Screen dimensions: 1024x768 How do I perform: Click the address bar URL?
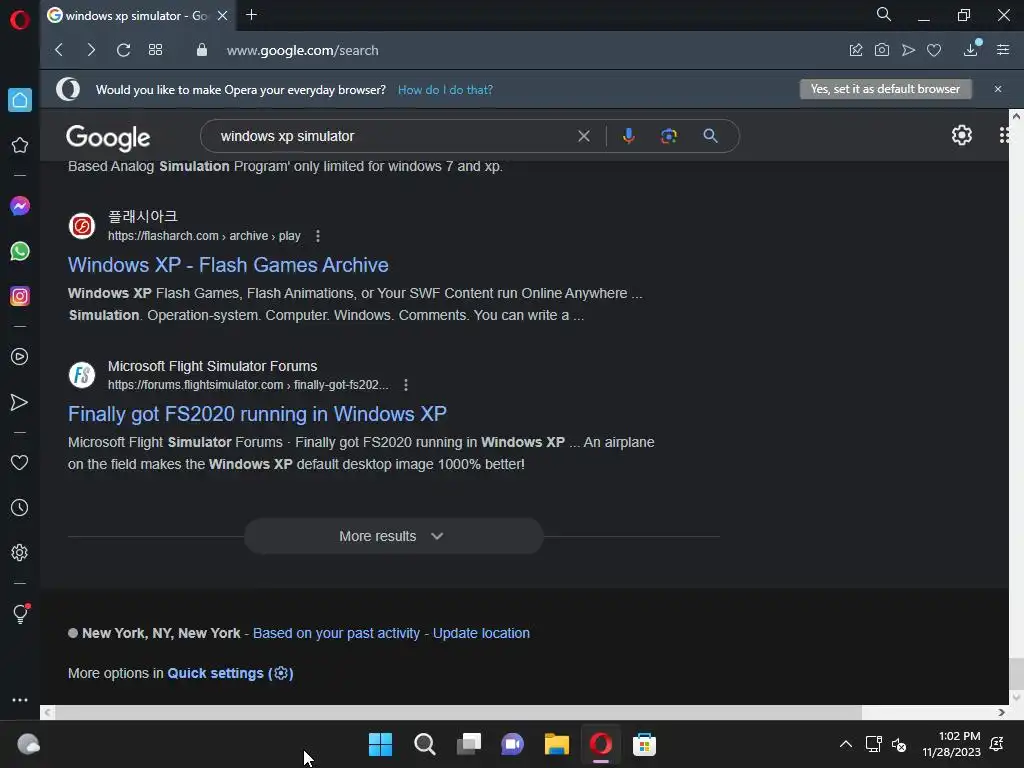pyautogui.click(x=302, y=50)
